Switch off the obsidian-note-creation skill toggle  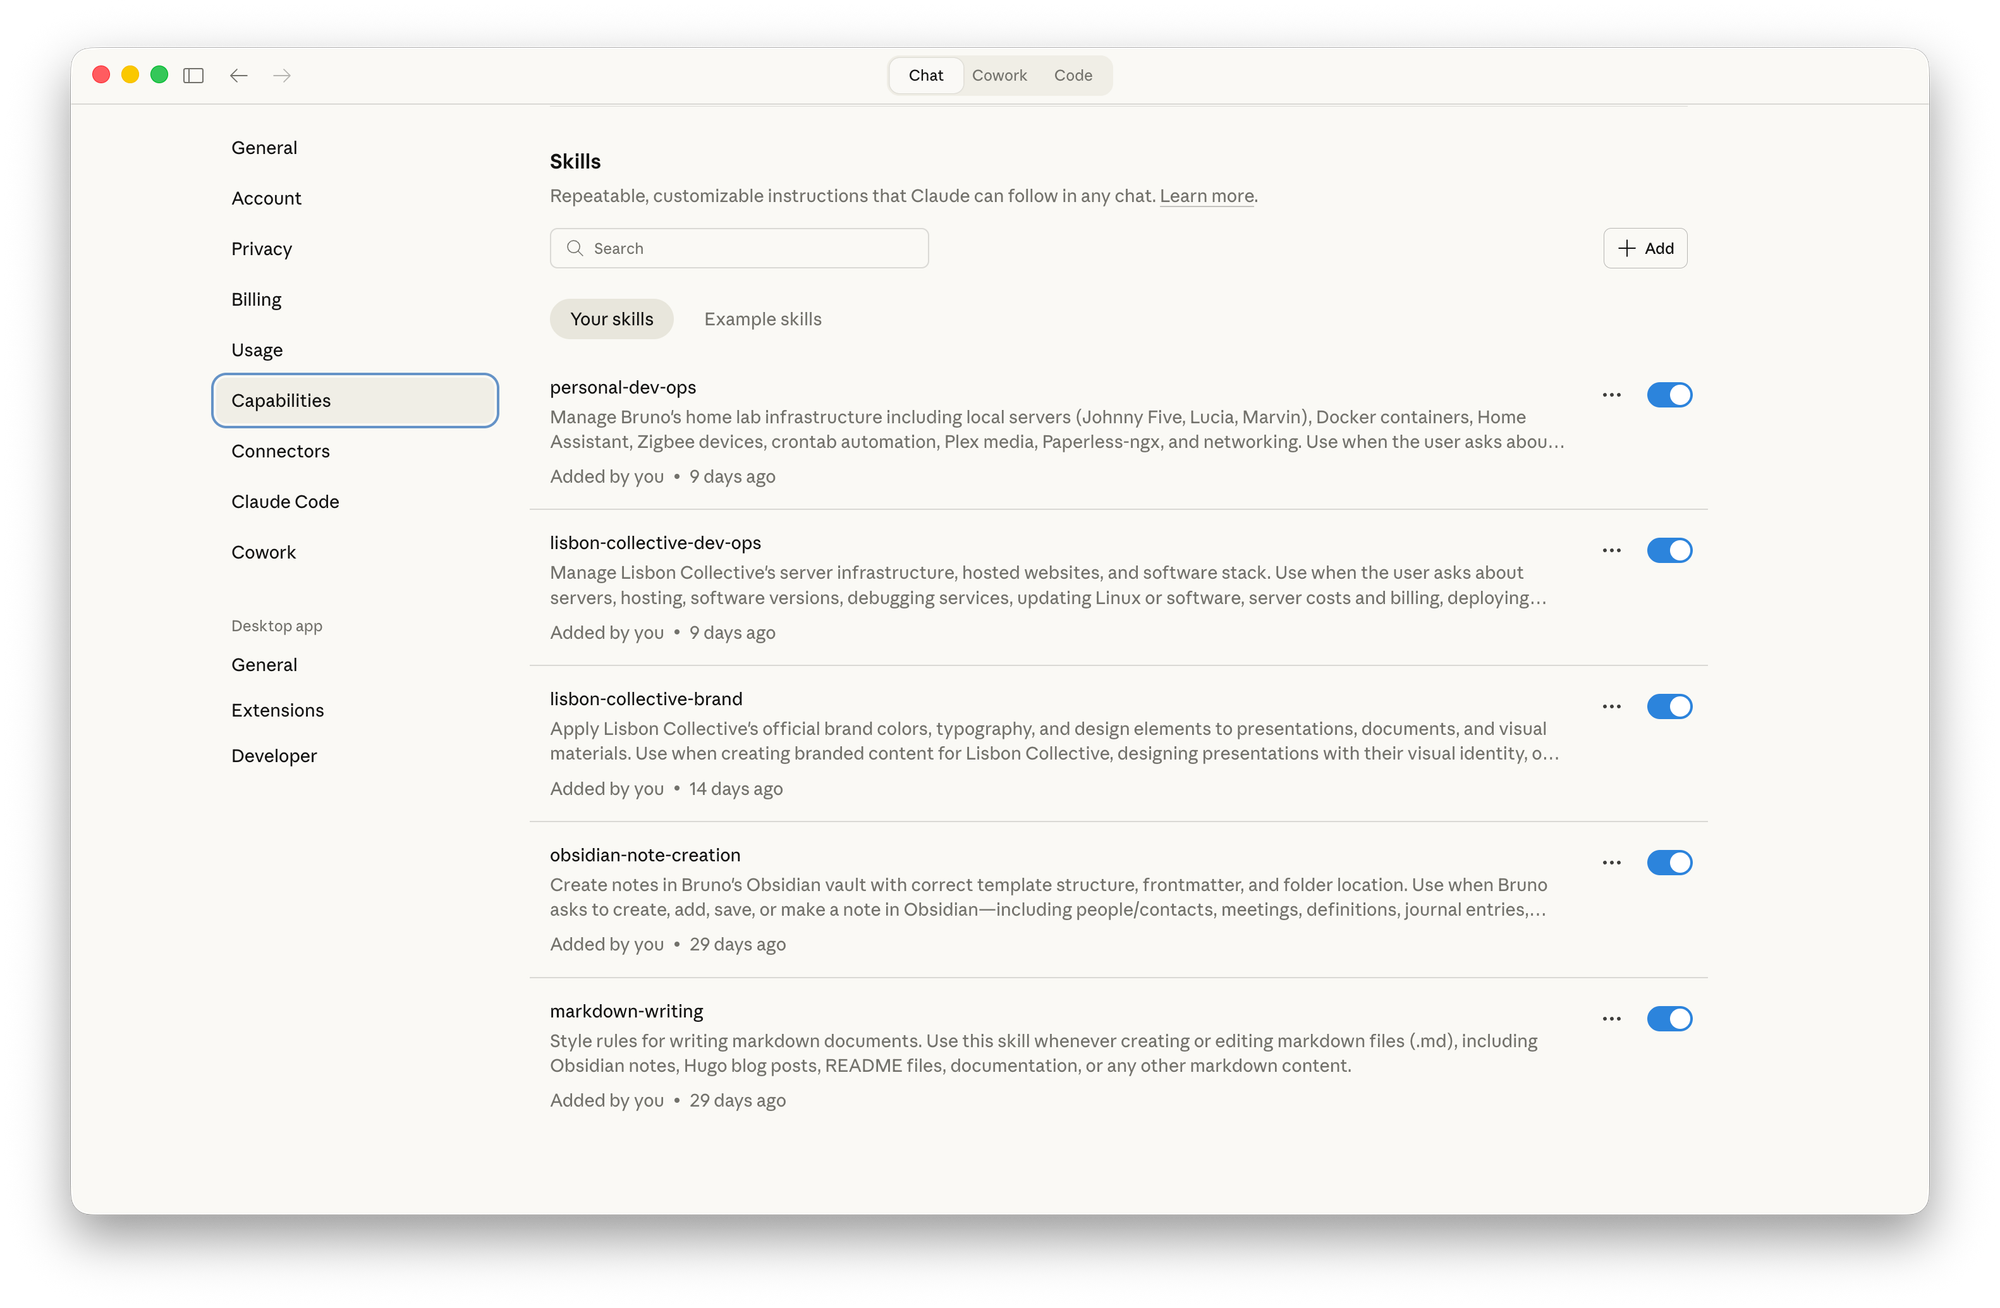tap(1669, 863)
